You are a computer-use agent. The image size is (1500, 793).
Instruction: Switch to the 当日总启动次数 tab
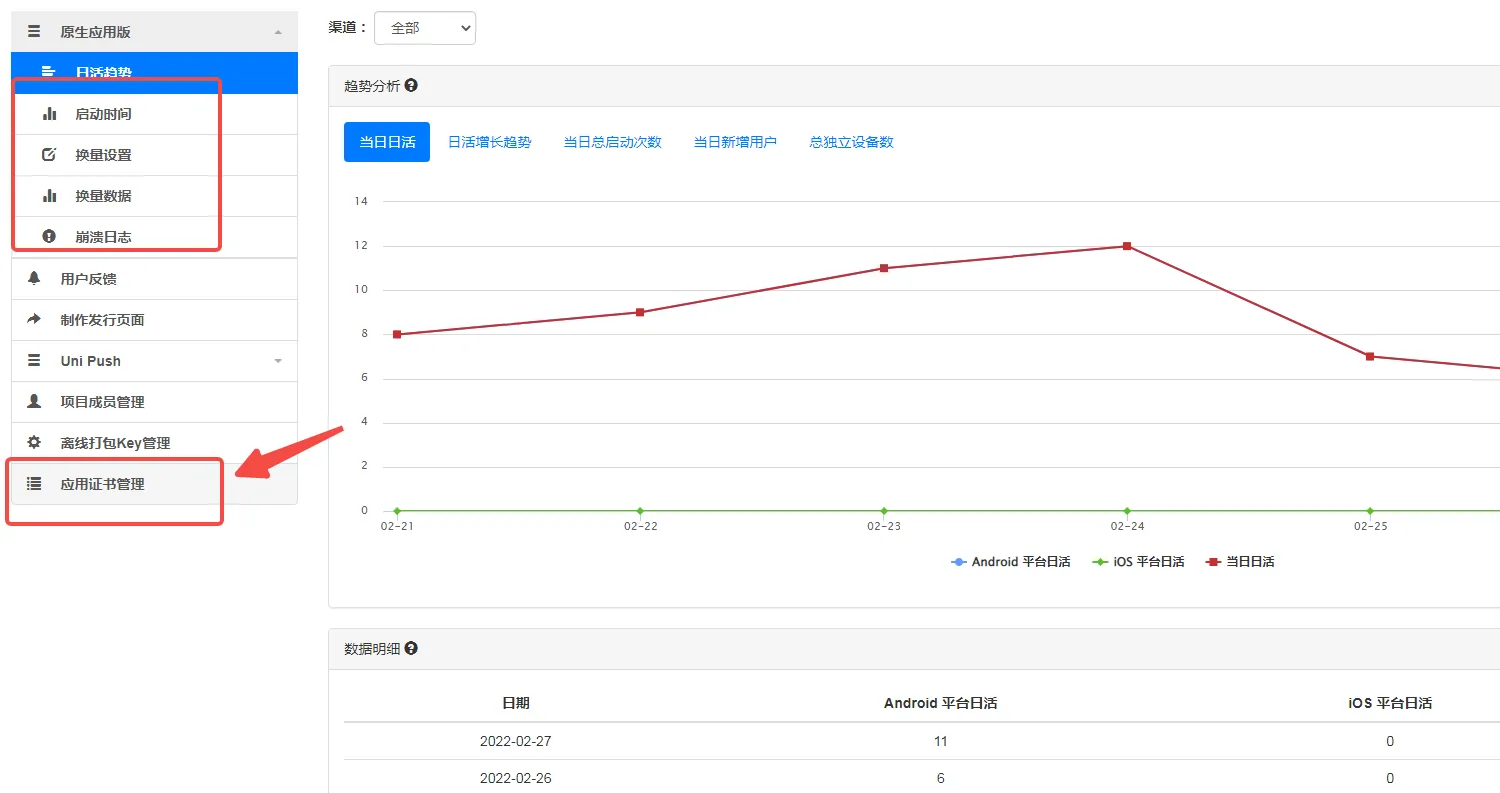pyautogui.click(x=612, y=142)
